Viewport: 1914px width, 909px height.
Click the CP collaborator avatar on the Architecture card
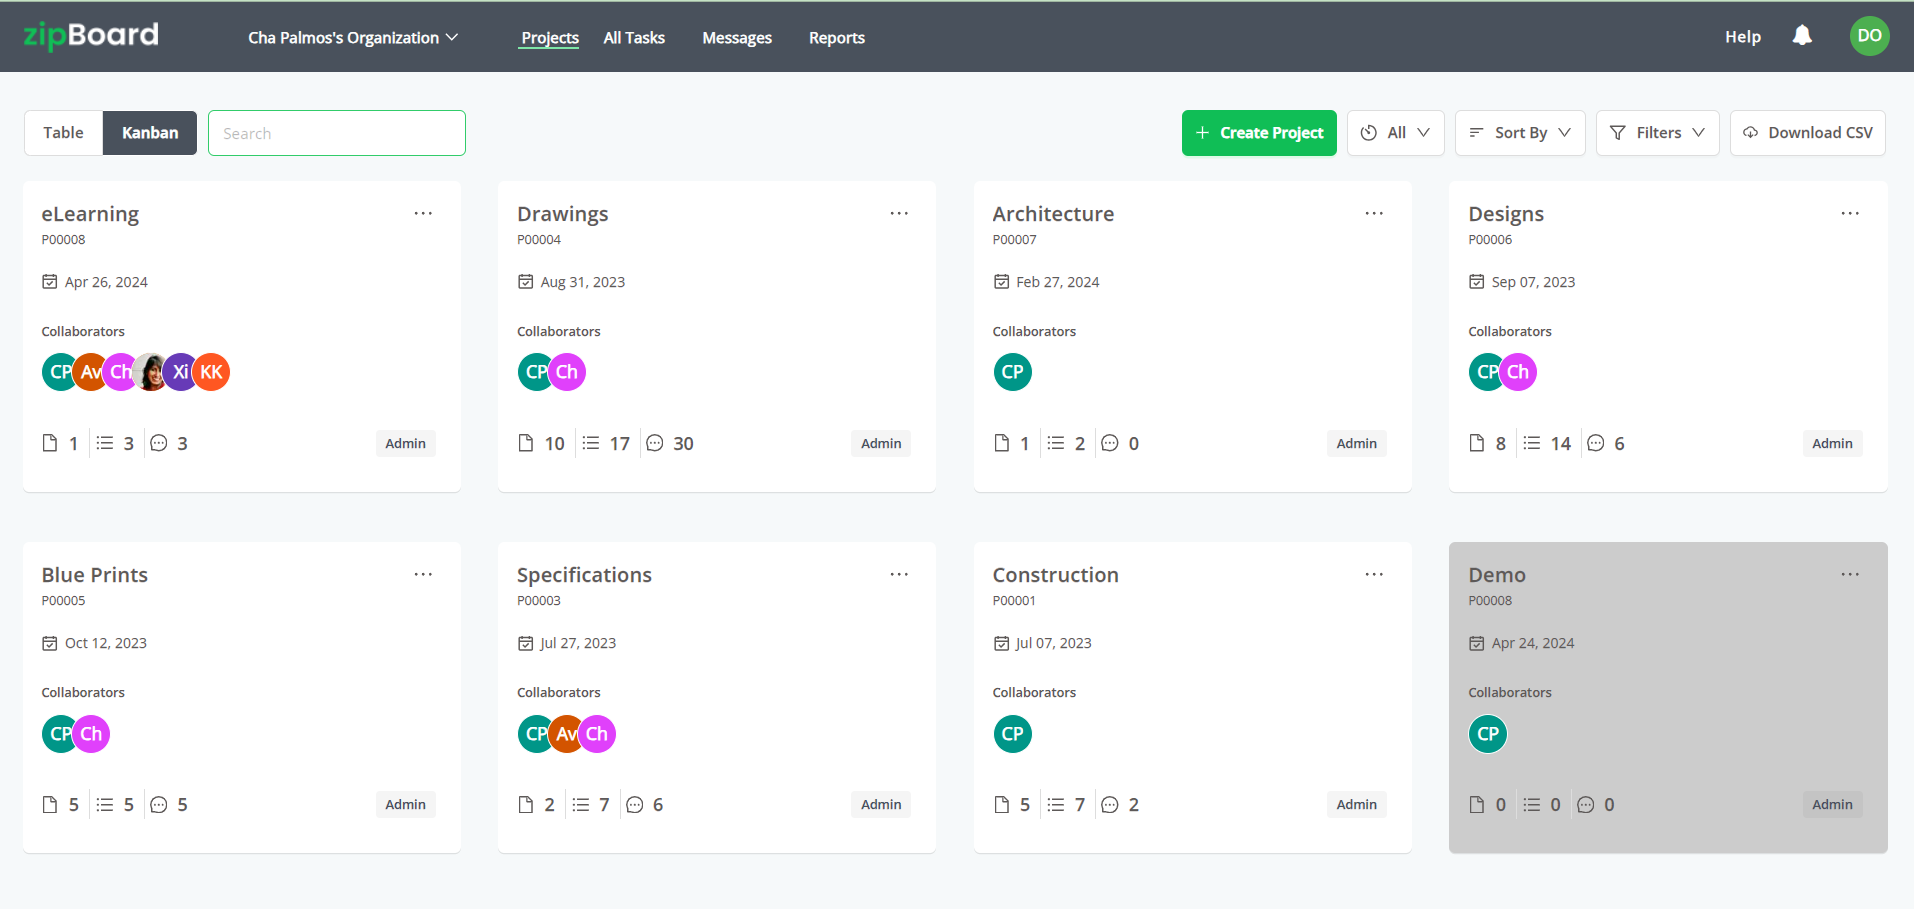(1012, 371)
